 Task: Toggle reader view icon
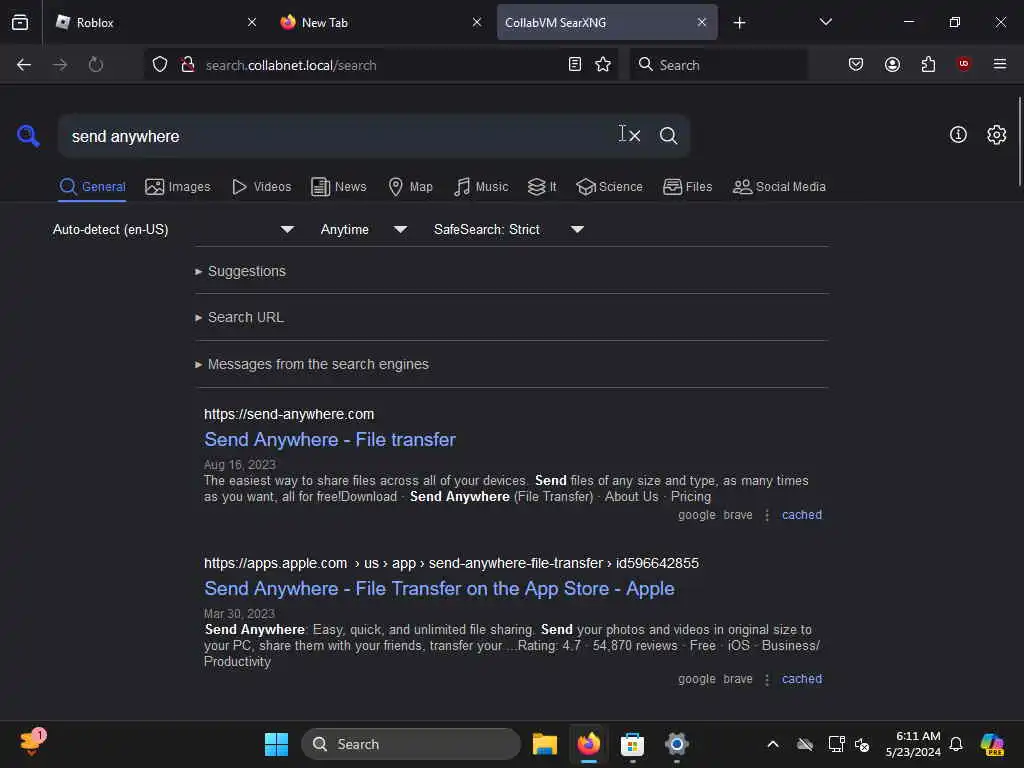coord(575,64)
